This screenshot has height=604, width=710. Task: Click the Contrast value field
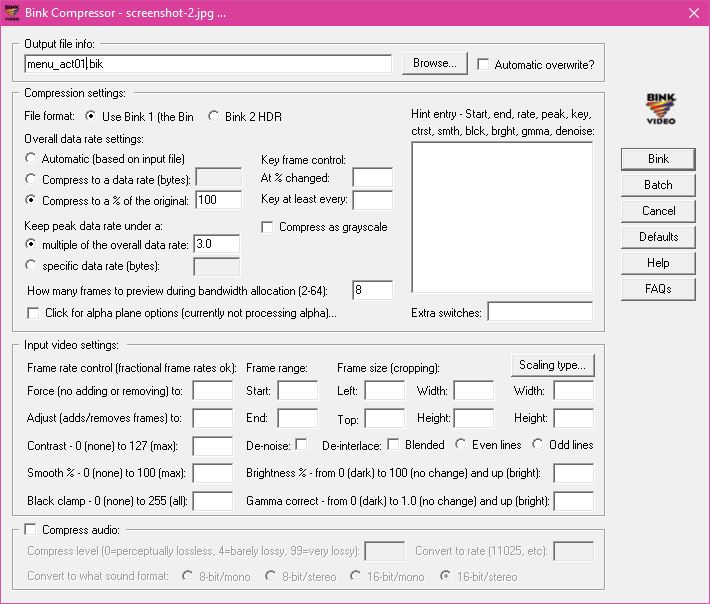click(x=212, y=446)
